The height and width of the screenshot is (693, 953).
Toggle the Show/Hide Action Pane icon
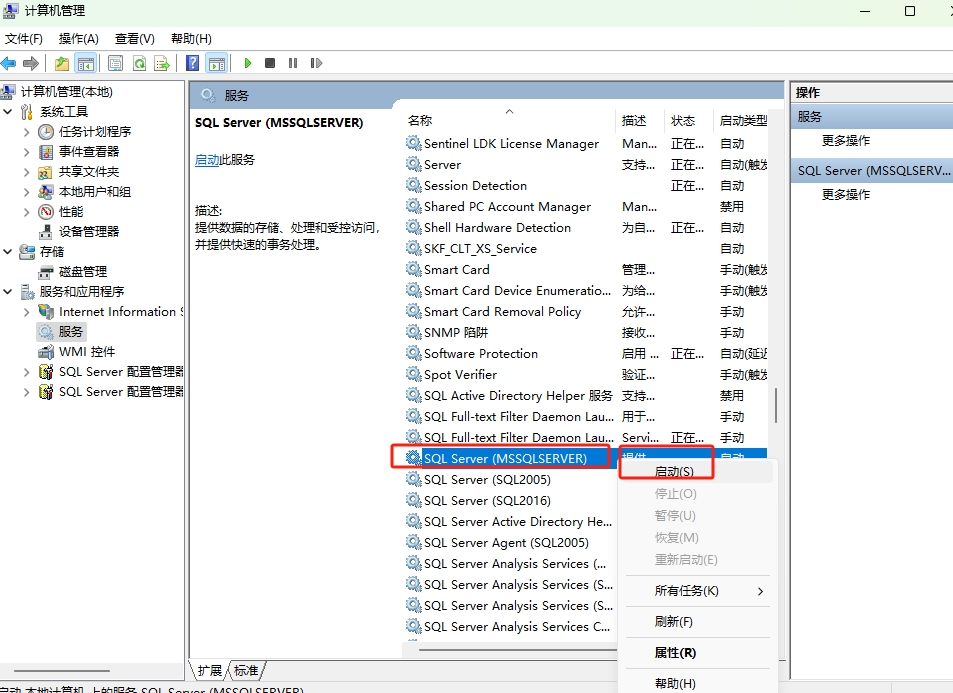216,63
